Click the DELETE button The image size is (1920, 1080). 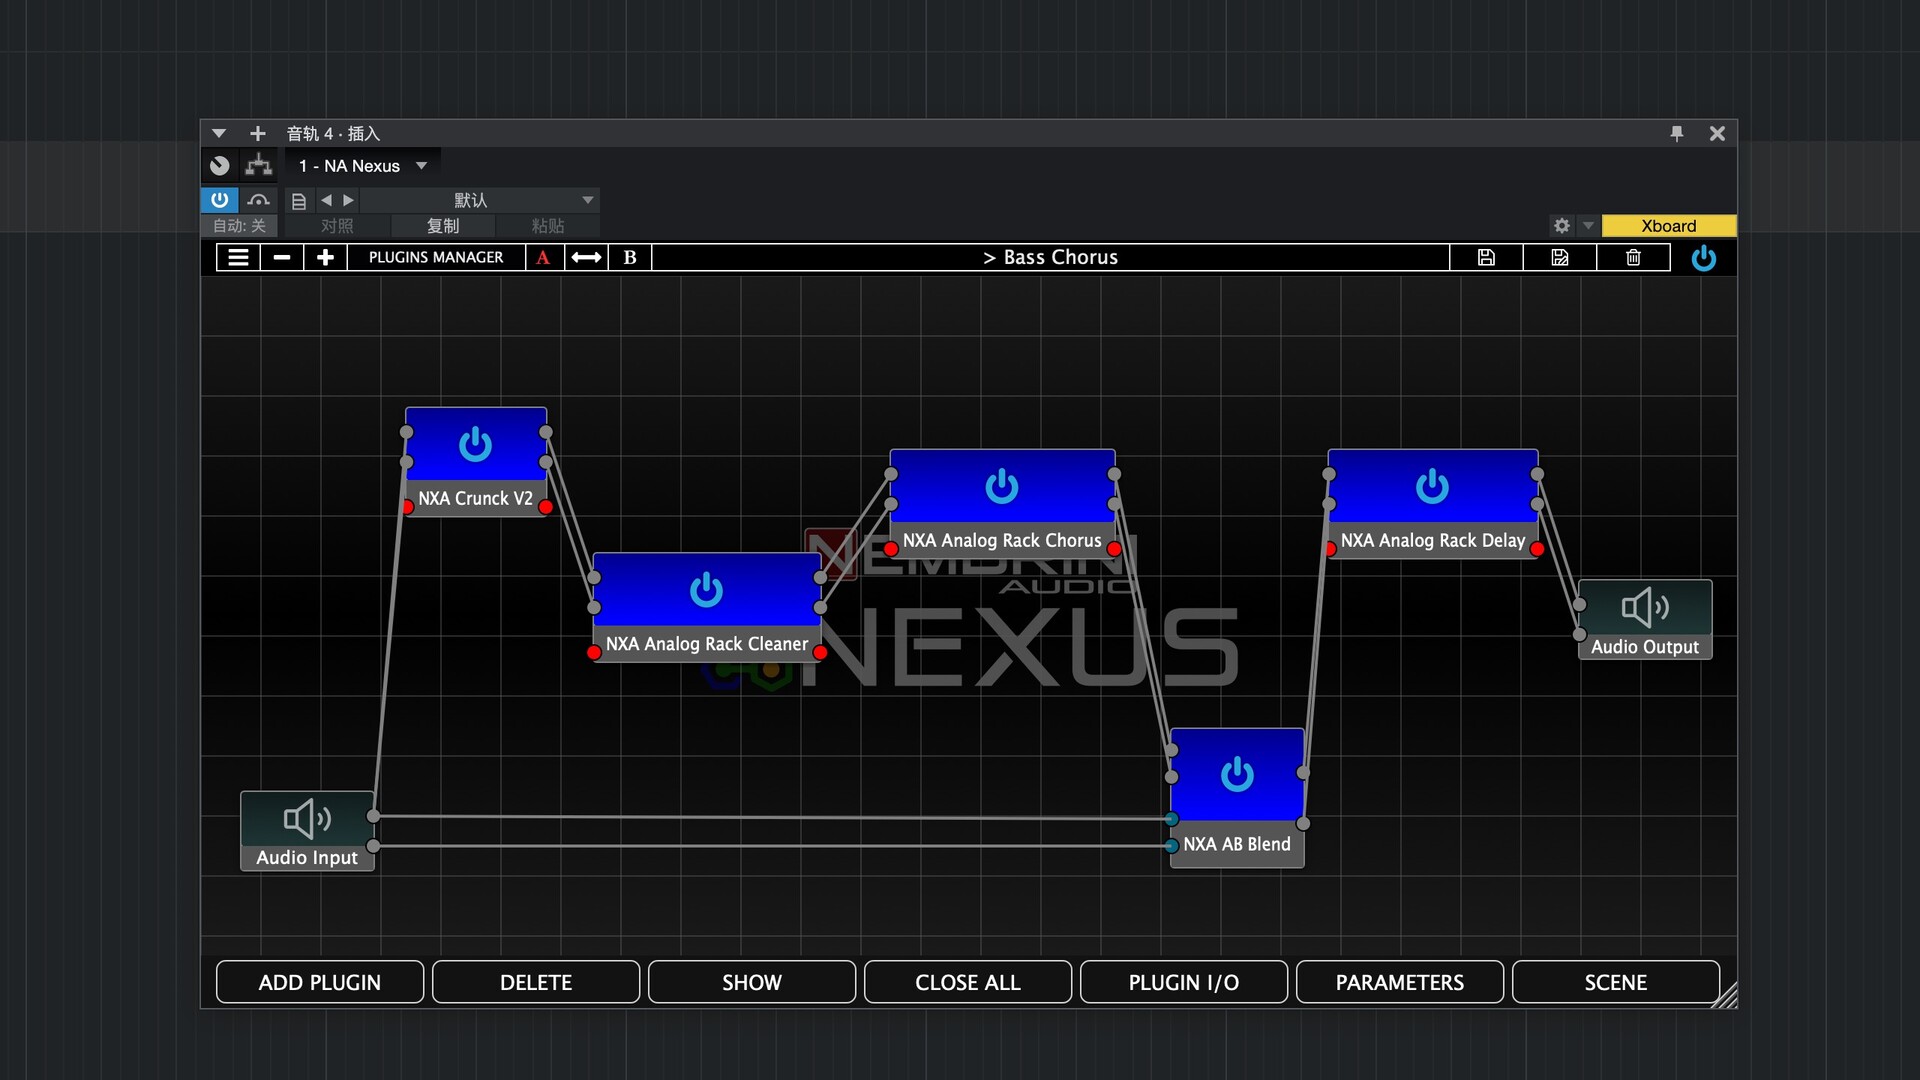(536, 982)
